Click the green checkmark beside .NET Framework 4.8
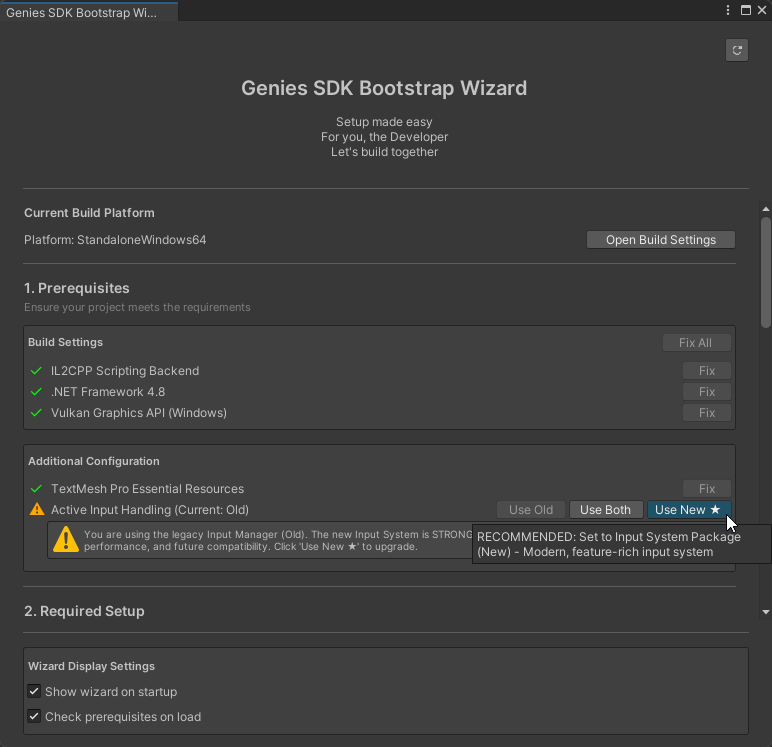 [37, 392]
